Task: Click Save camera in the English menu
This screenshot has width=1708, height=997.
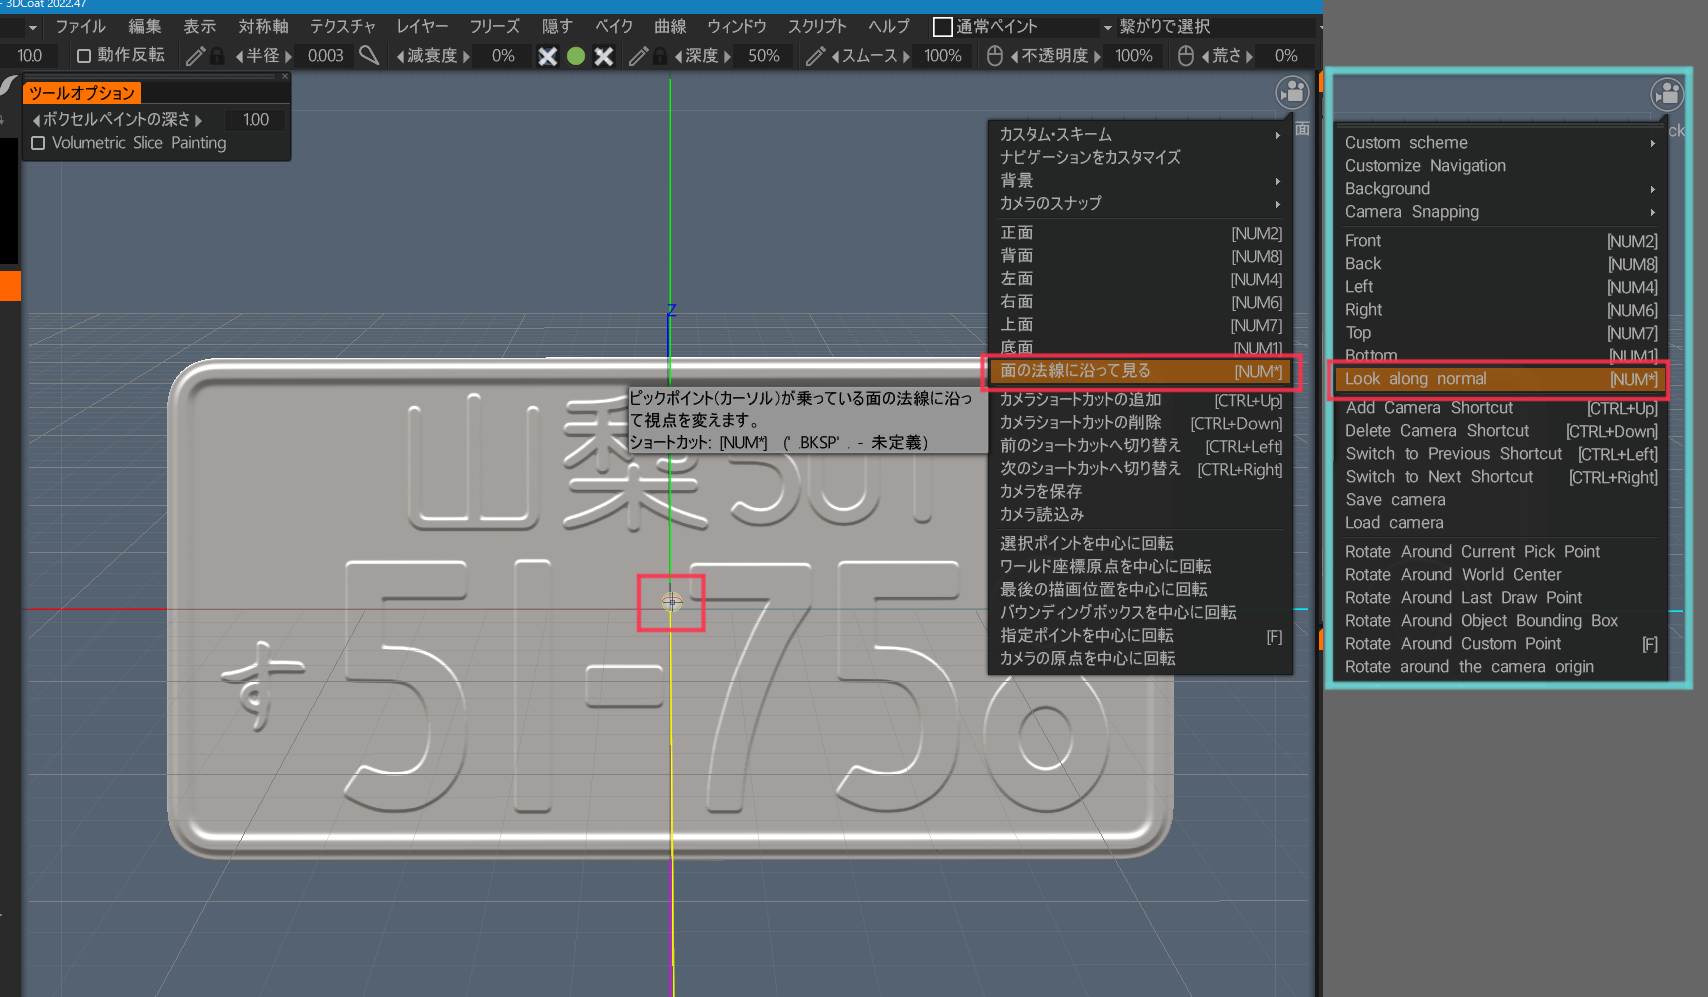Action: (x=1500, y=500)
